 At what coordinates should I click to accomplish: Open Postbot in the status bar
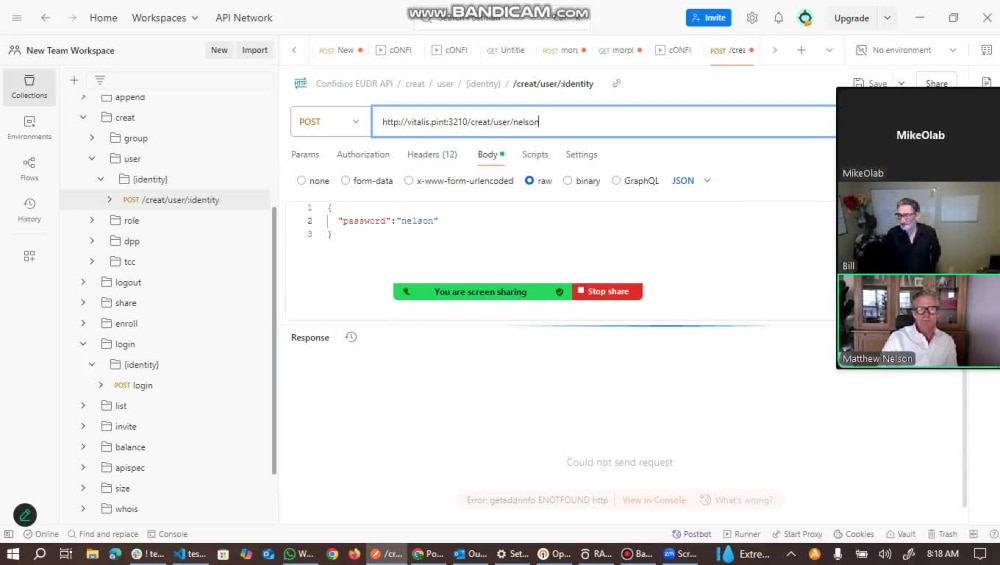coord(691,534)
